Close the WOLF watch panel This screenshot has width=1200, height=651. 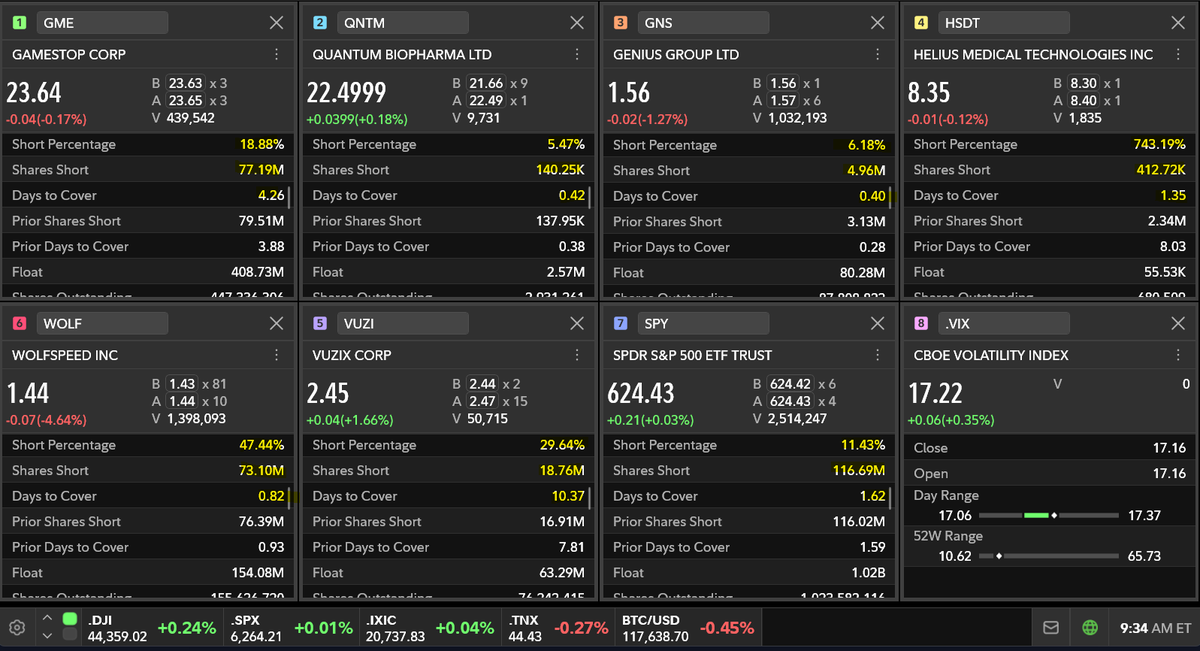(x=277, y=323)
